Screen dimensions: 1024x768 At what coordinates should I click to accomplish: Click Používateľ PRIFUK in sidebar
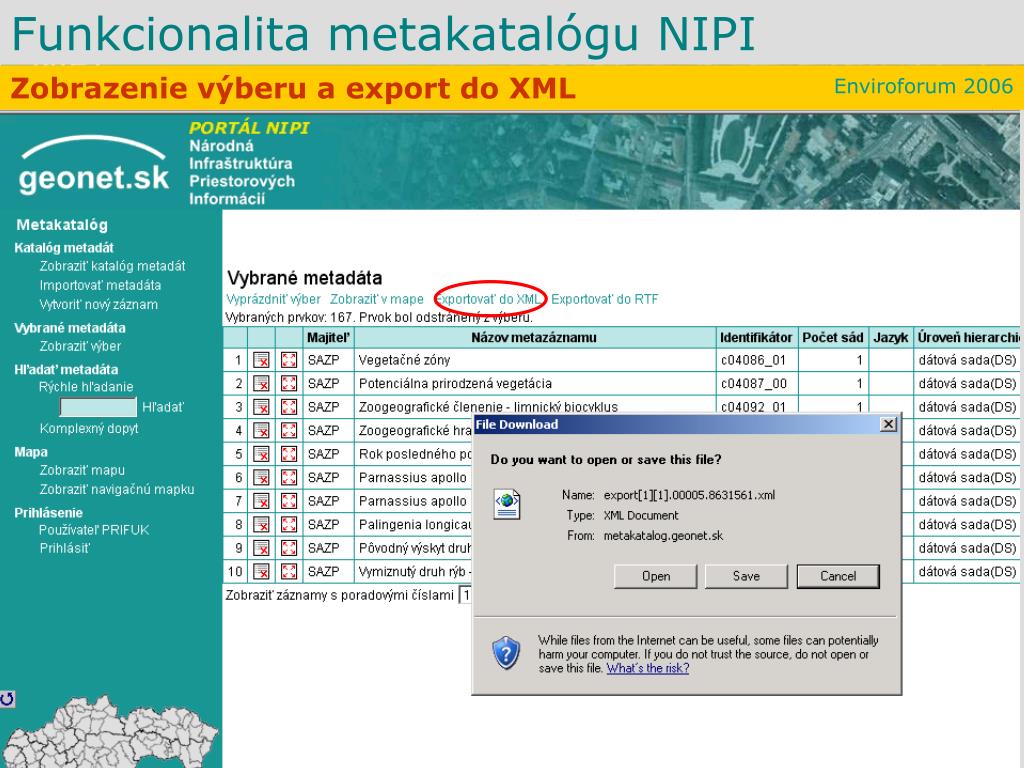94,530
